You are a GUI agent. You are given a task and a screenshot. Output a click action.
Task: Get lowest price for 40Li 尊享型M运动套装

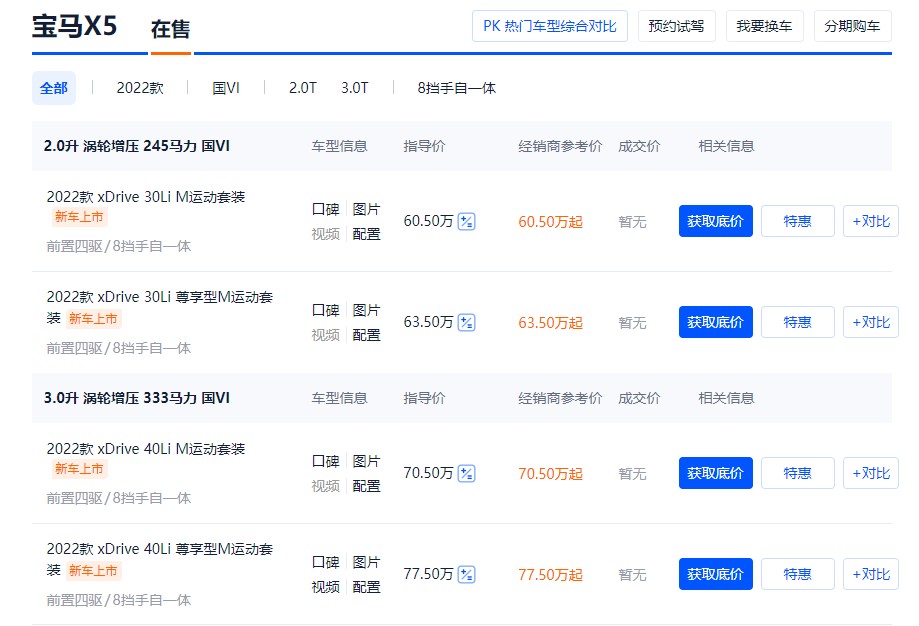(716, 574)
